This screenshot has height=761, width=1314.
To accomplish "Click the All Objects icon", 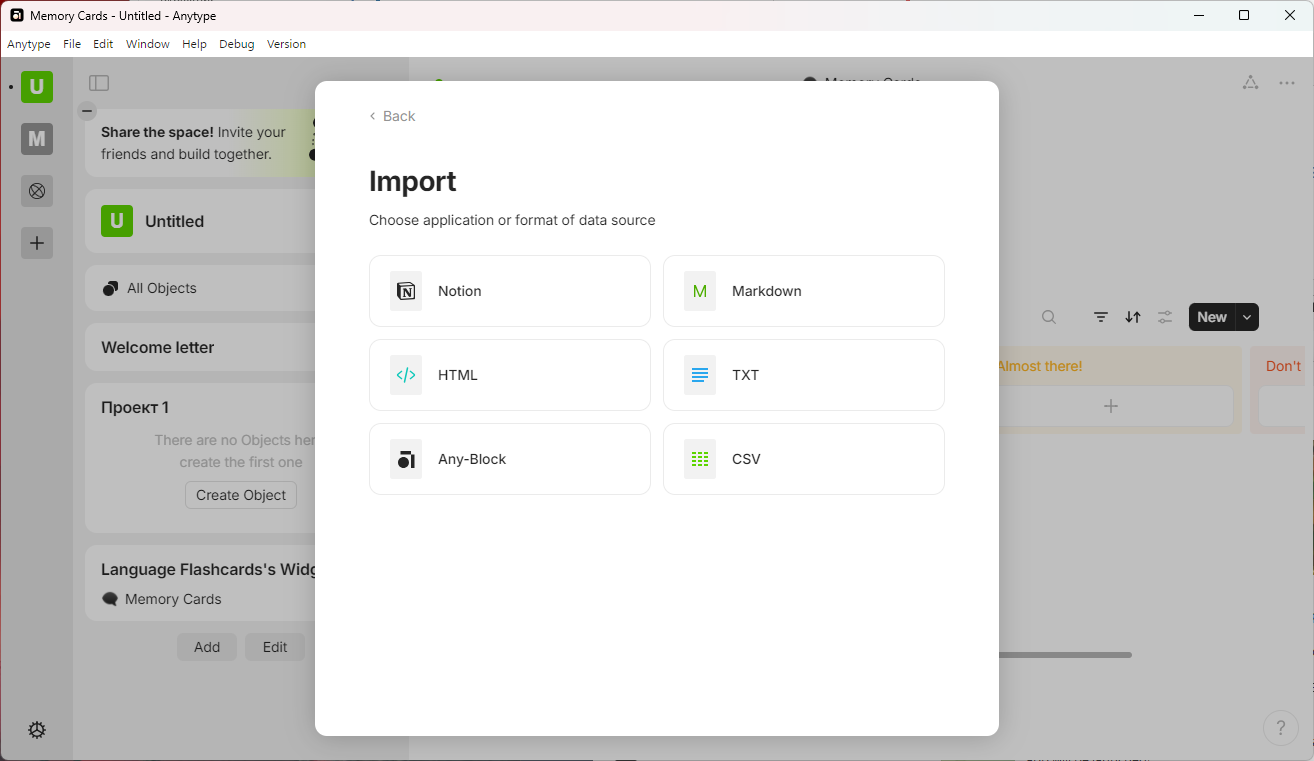I will 111,288.
